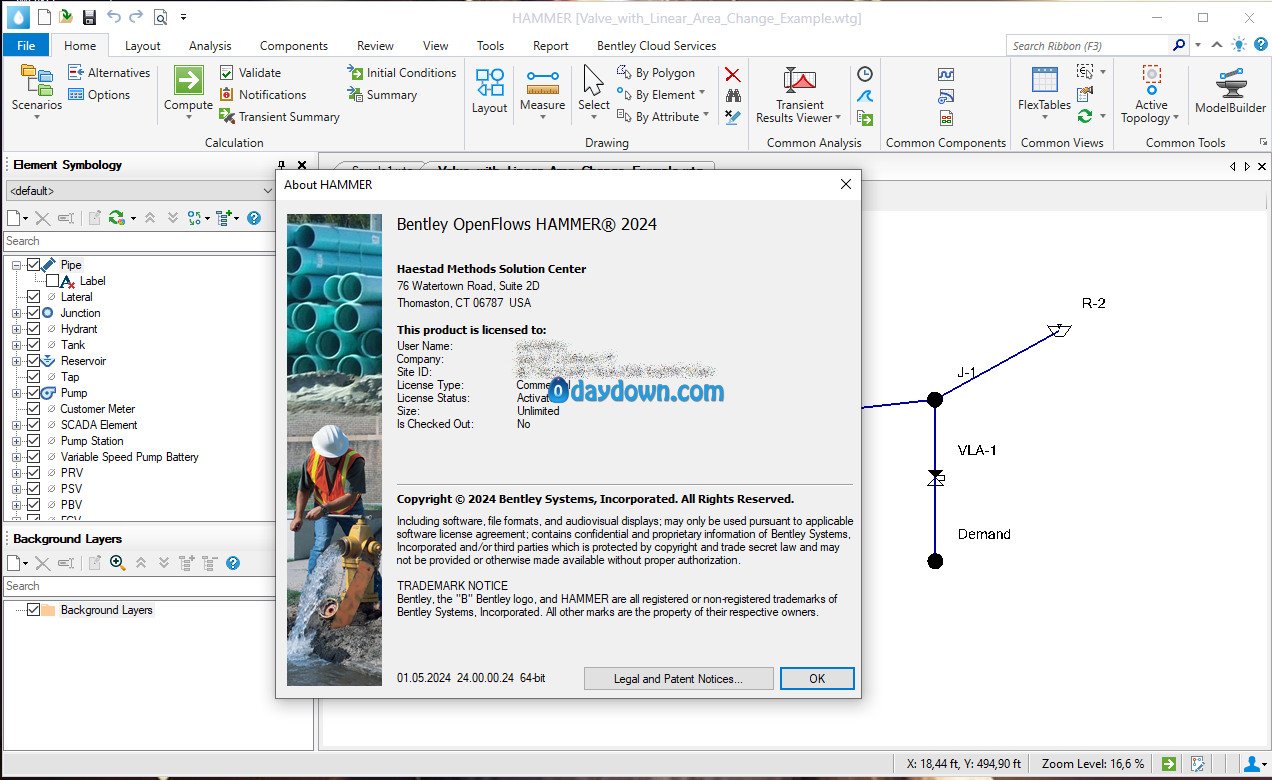
Task: Open the clock Times icon in Common Analysis
Action: (865, 74)
